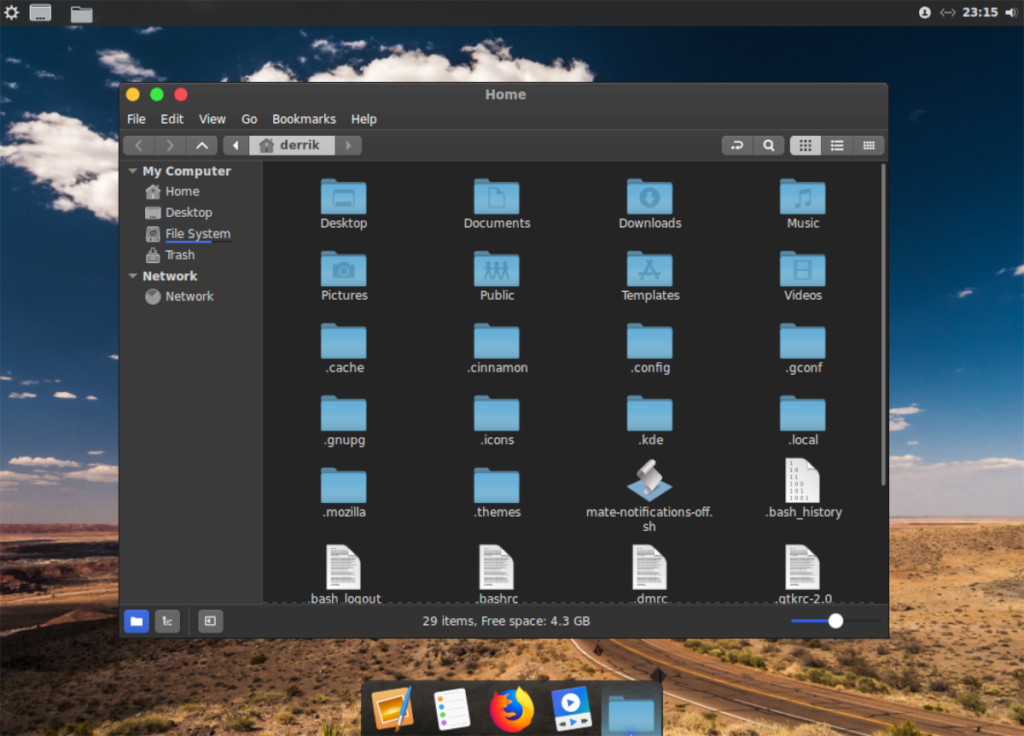Viewport: 1024px width, 736px height.
Task: Hide the sidebar using the bottom button
Action: (x=210, y=621)
